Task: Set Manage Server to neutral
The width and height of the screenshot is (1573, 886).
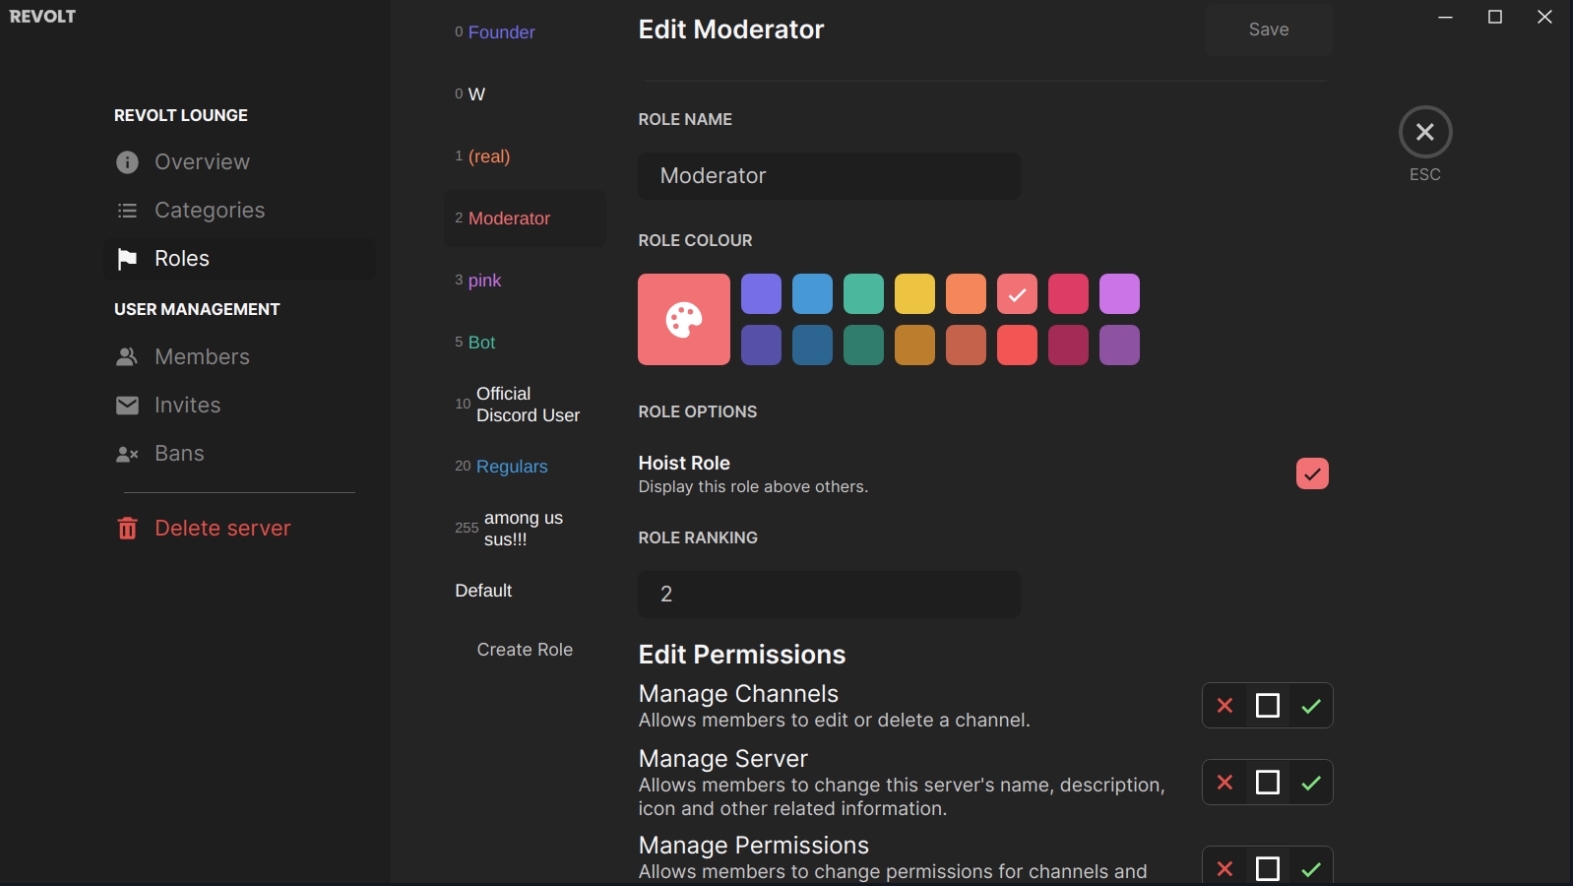Action: coord(1267,783)
